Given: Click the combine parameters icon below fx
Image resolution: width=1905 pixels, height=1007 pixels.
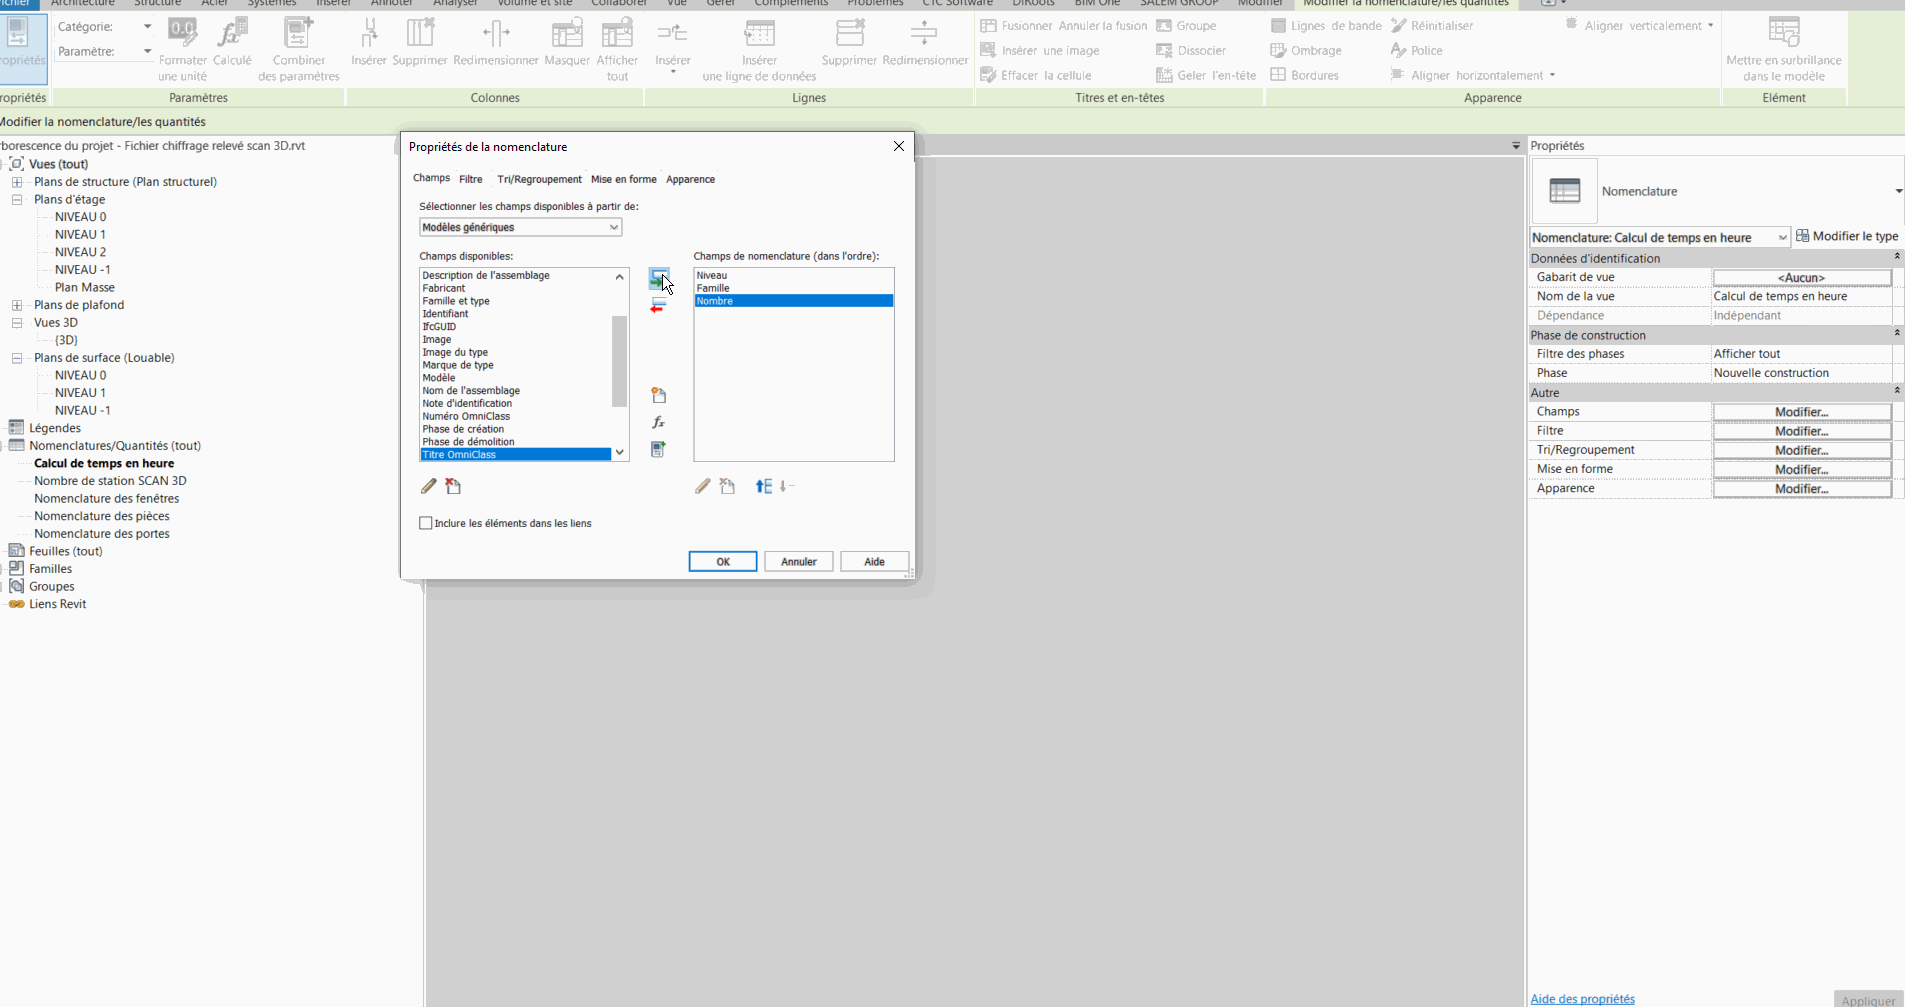Looking at the screenshot, I should 658,450.
